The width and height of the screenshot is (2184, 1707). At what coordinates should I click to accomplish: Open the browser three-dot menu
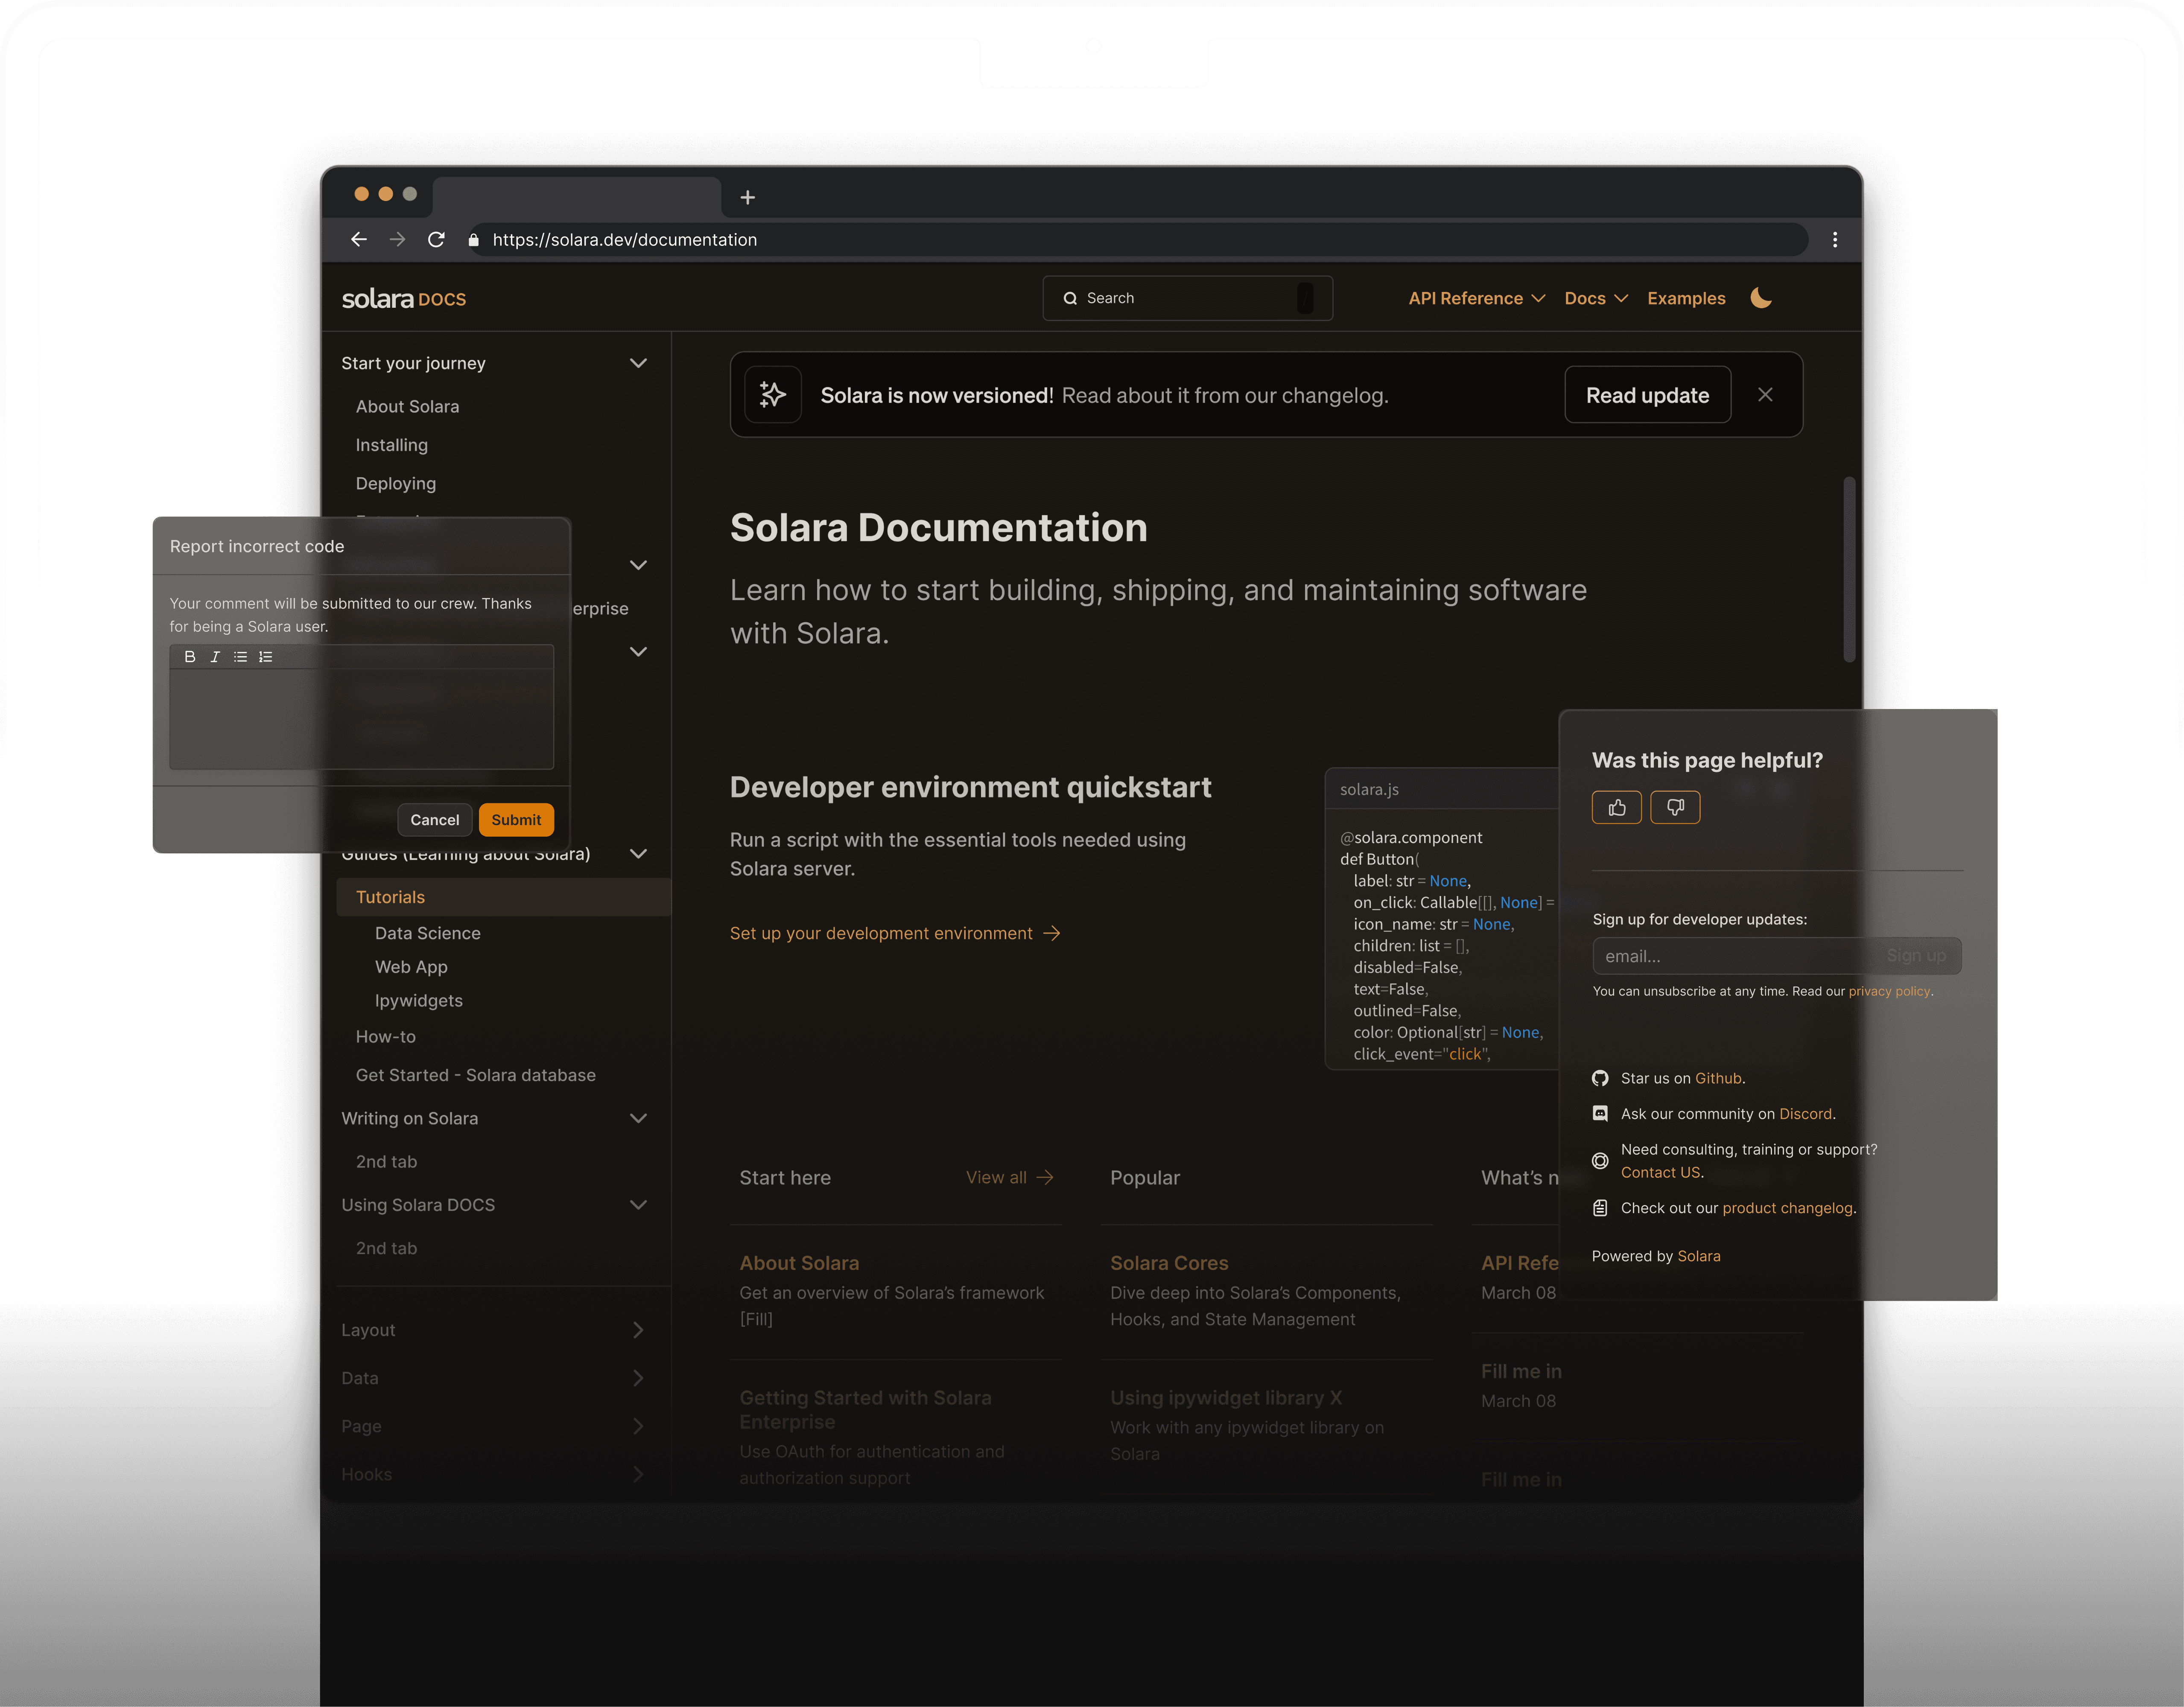1834,240
